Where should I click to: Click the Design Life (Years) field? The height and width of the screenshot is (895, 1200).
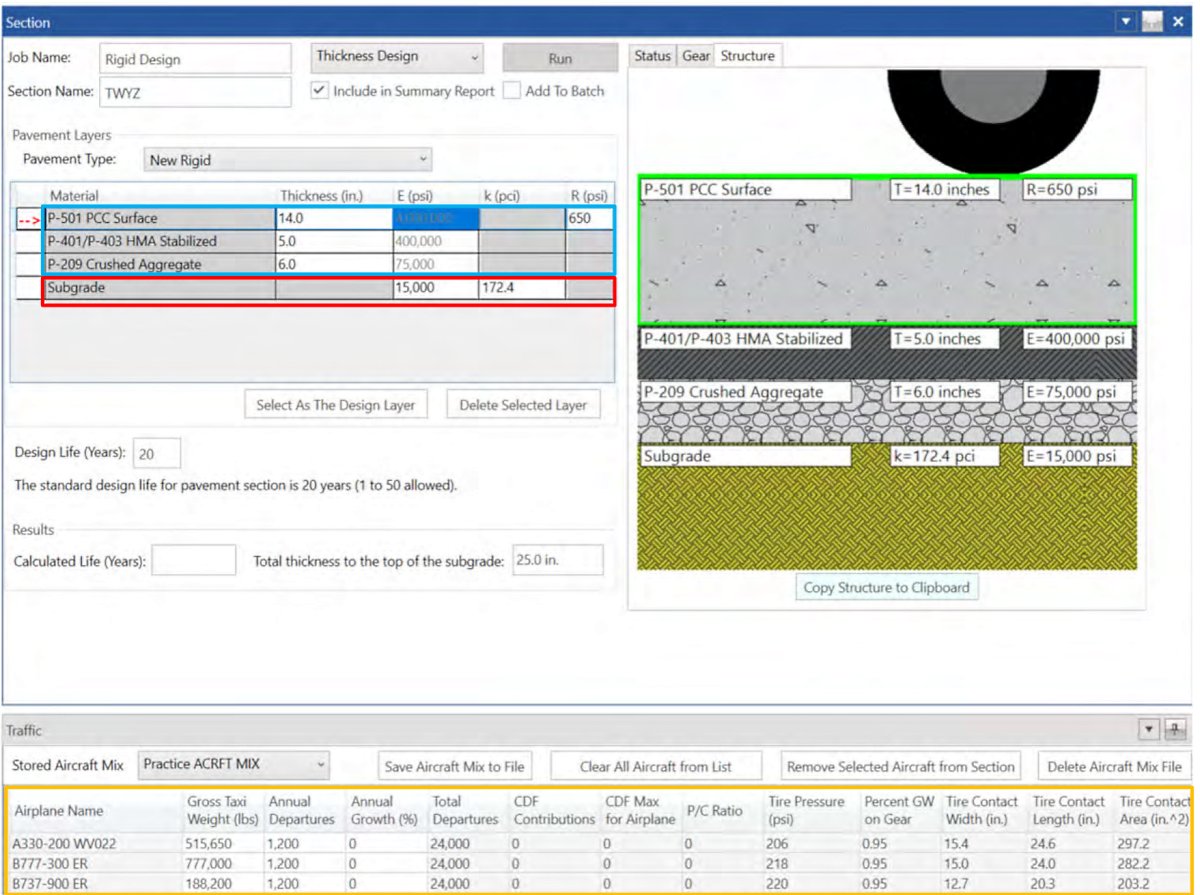click(x=156, y=453)
